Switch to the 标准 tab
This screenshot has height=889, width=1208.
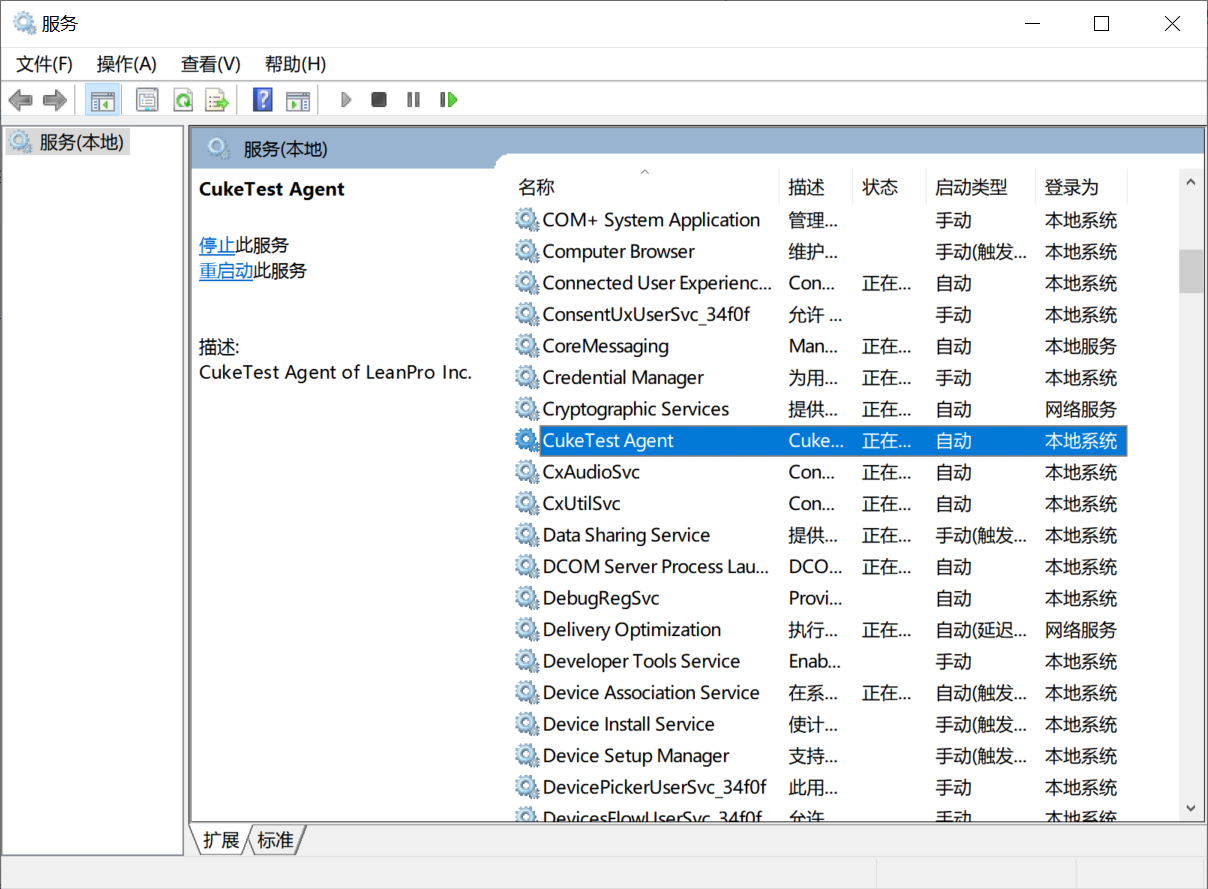point(276,840)
